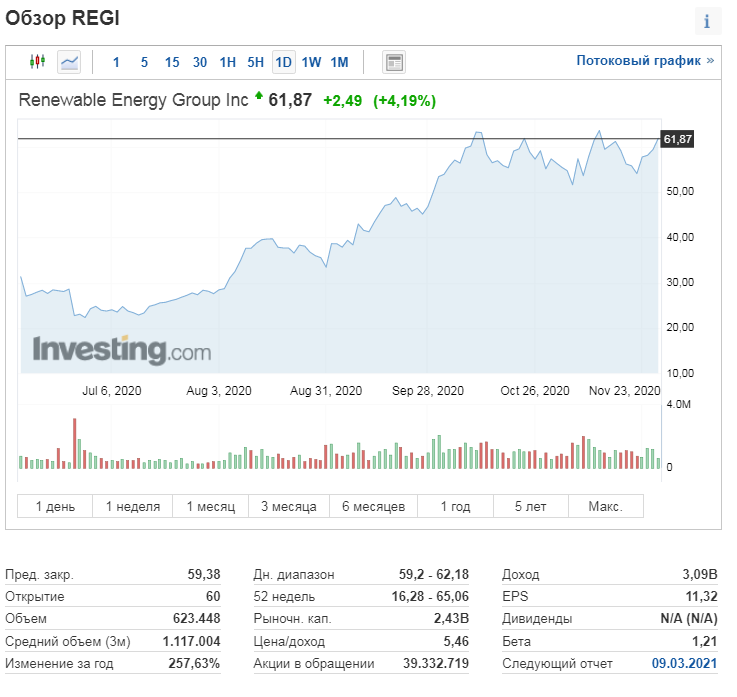Click the Рыночн. кап. value 2,43B
This screenshot has height=697, width=737.
451,618
